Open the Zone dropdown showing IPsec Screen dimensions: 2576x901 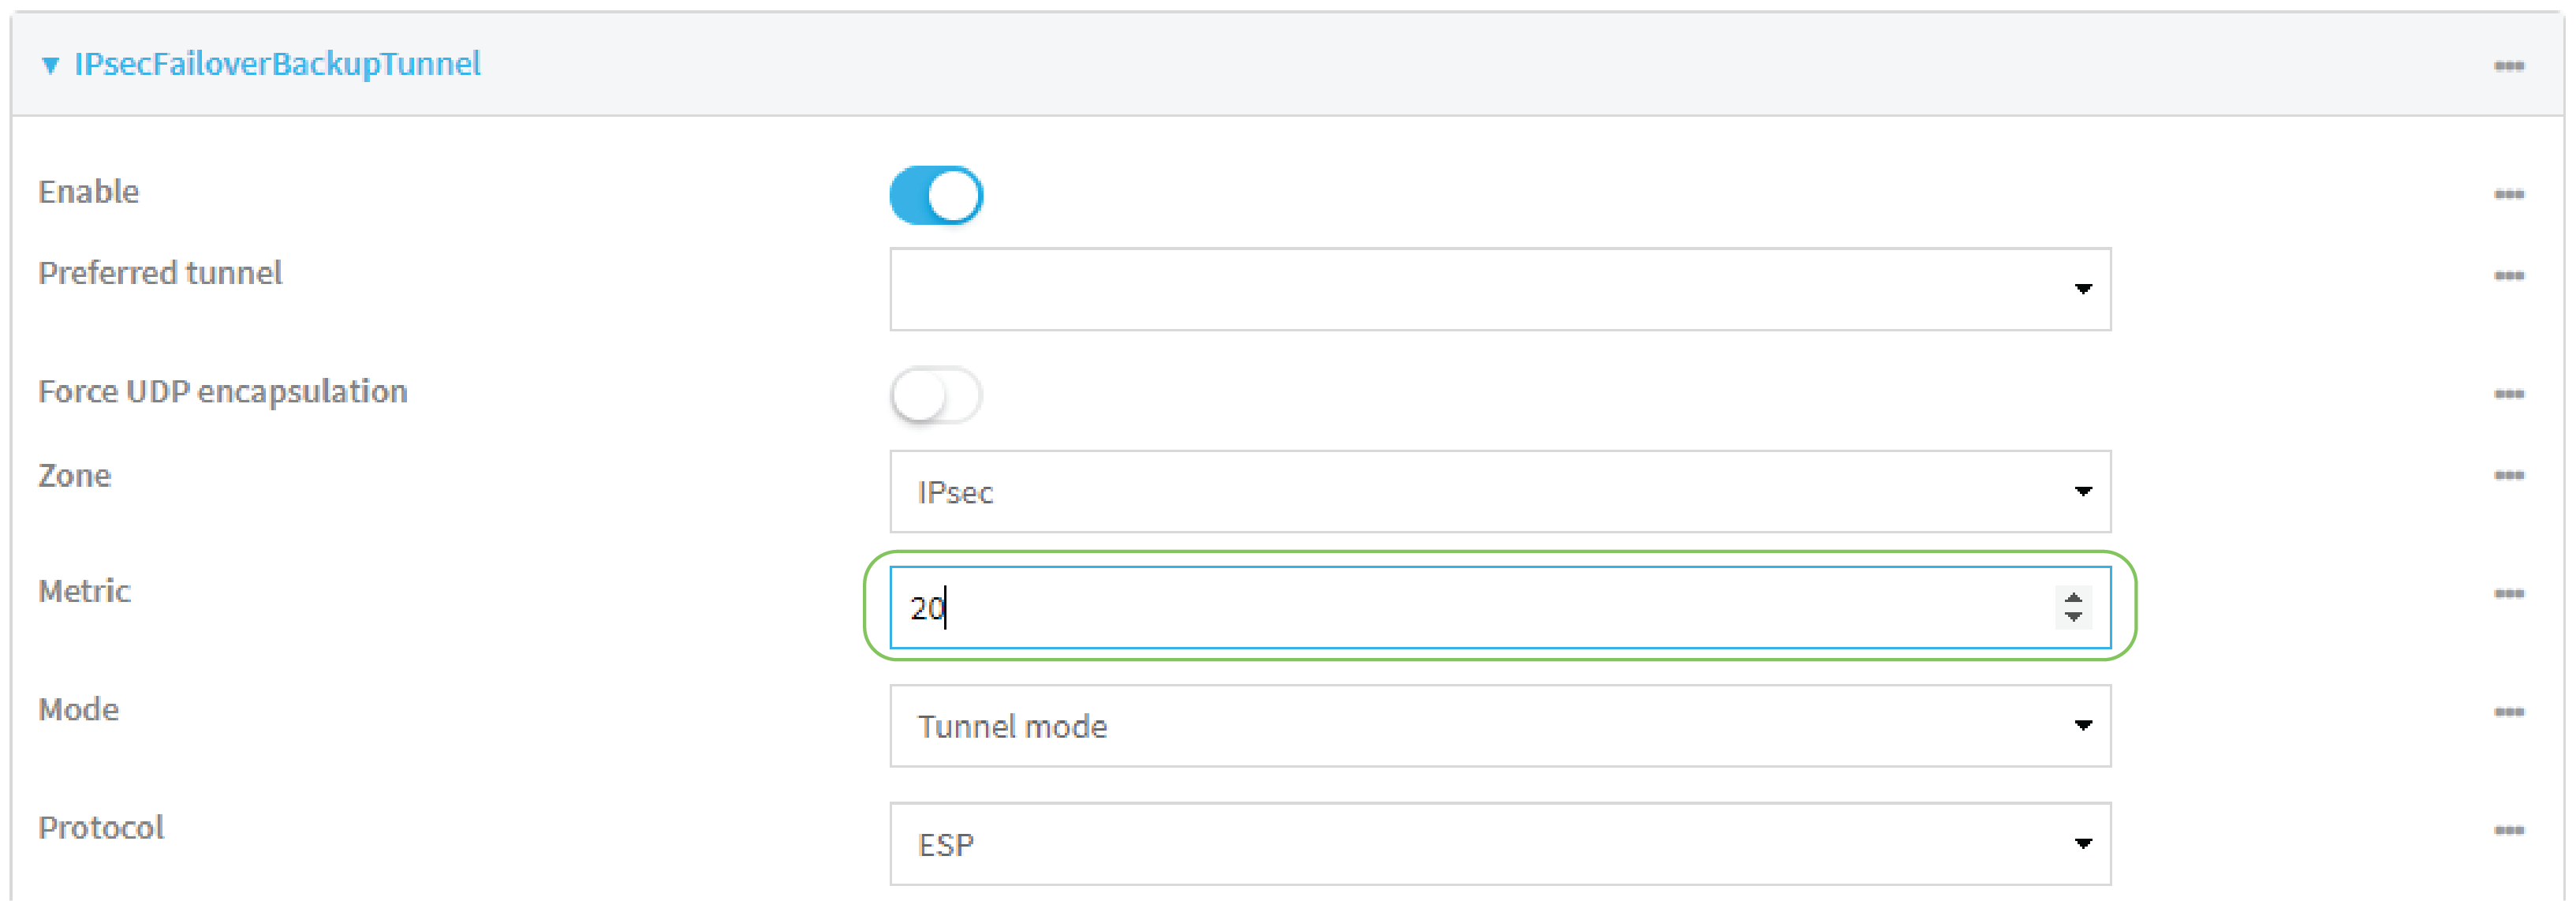[x=2083, y=491]
